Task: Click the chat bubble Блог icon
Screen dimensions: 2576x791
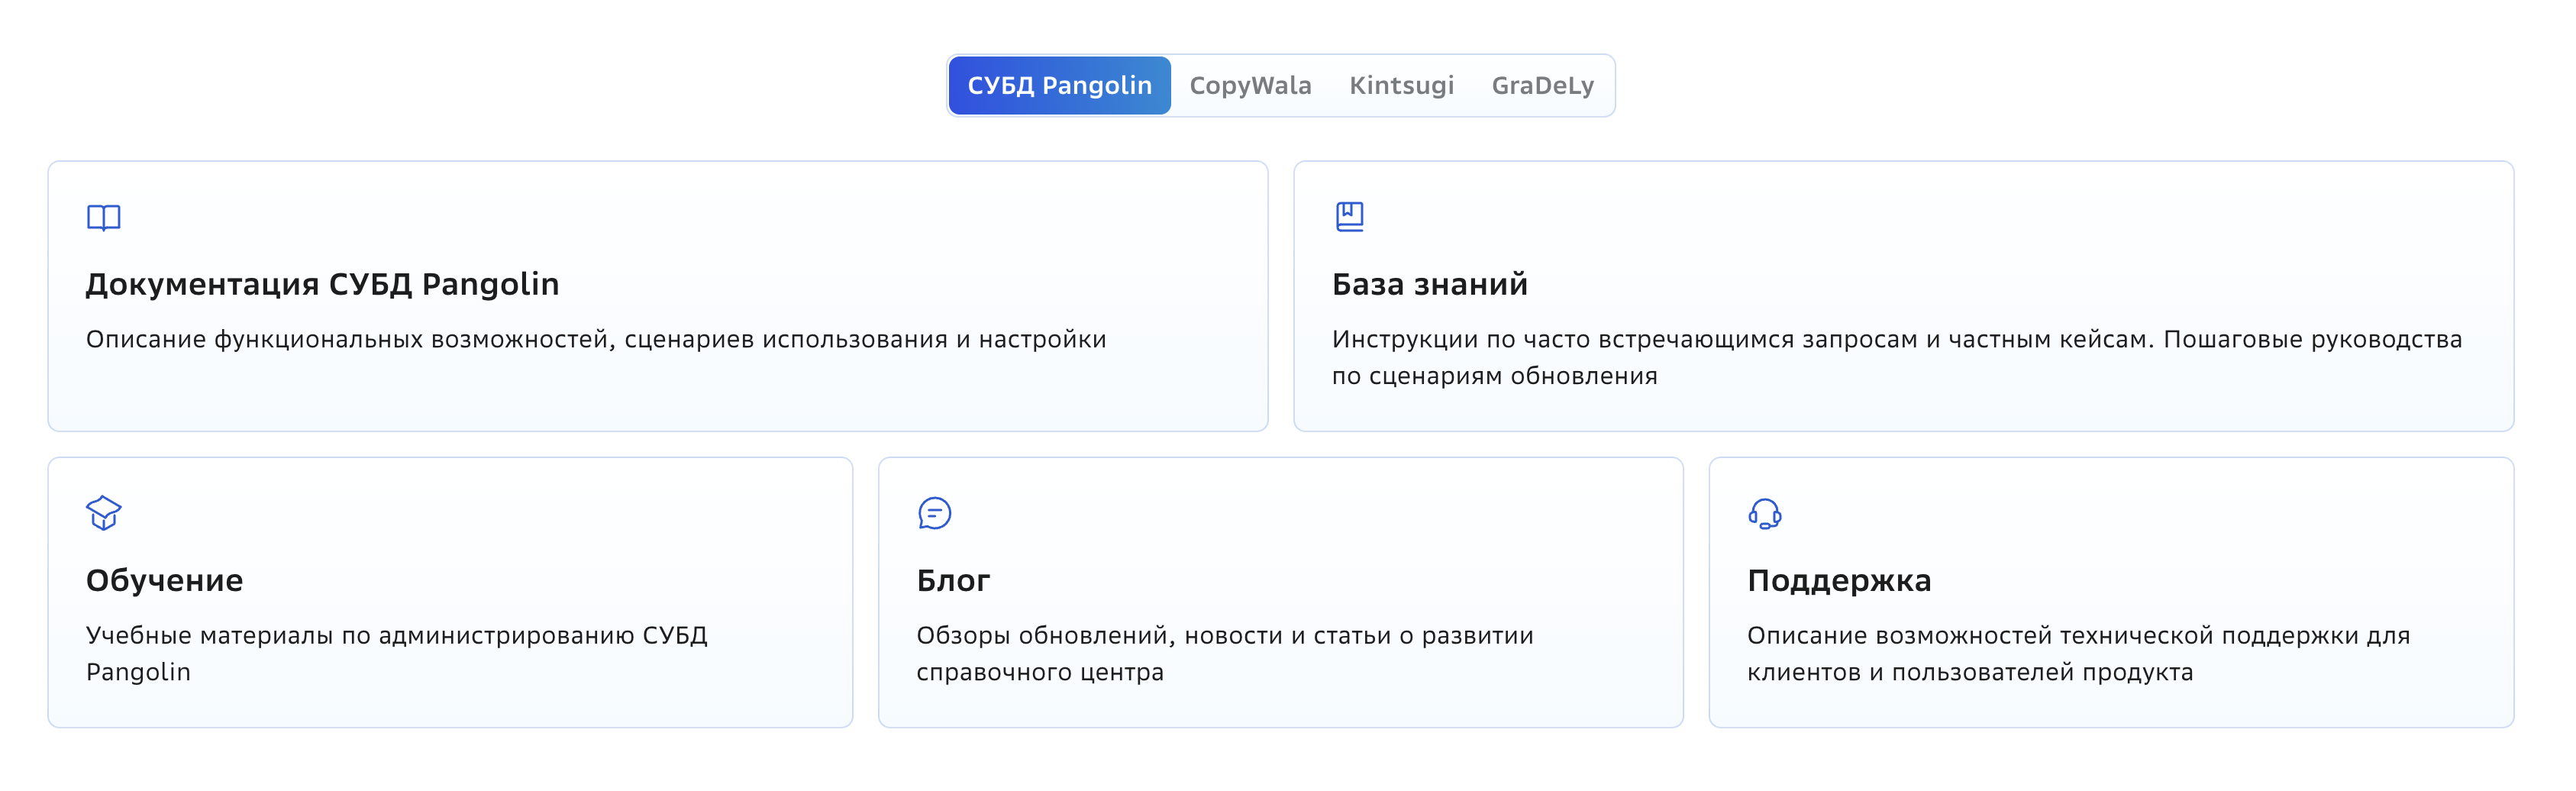Action: click(x=934, y=513)
